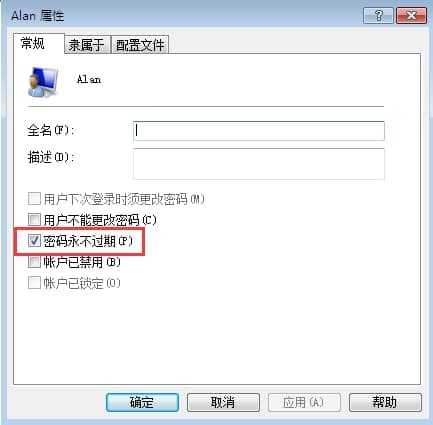Close the Alan 属性 dialog window

411,15
